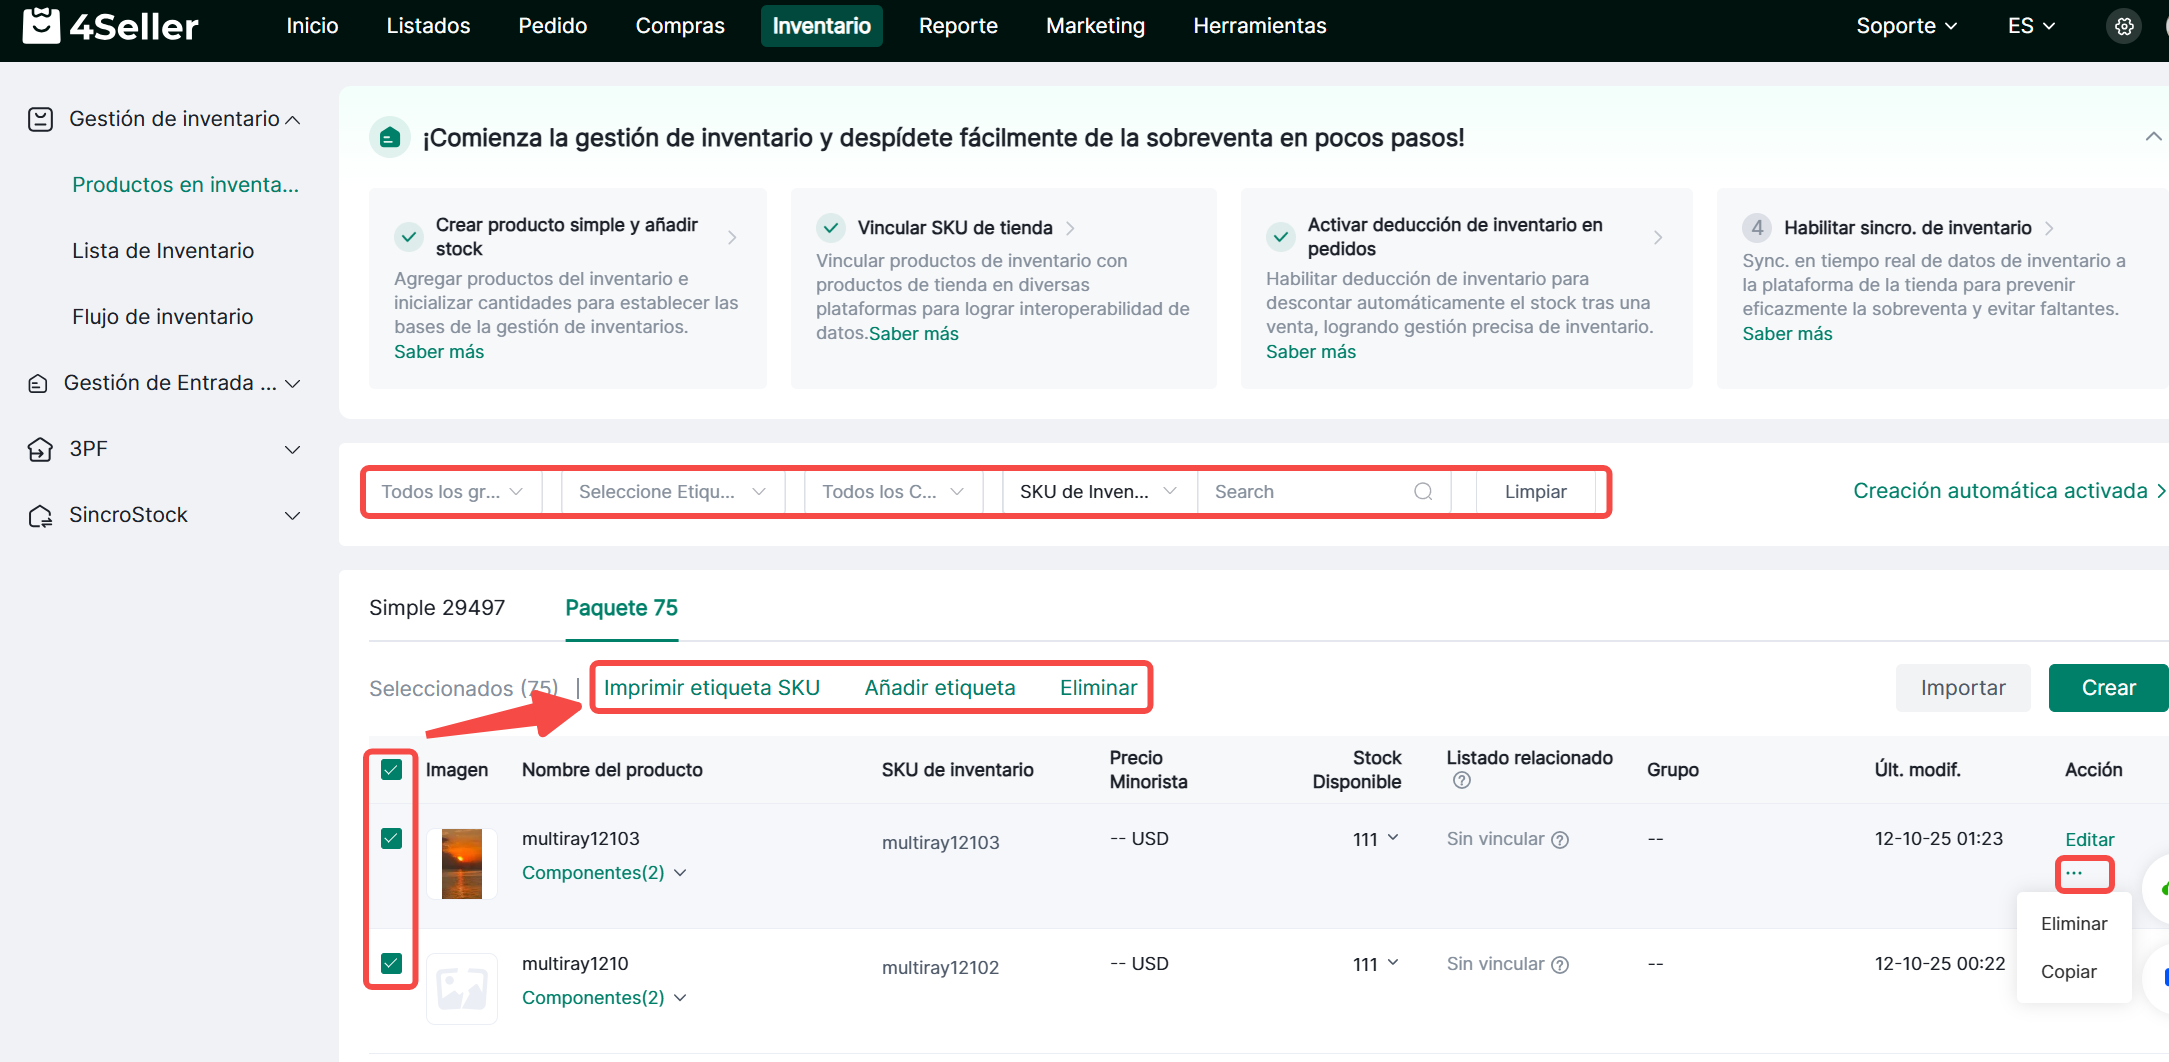Deselect the multiray1210 row checkbox
This screenshot has width=2169, height=1062.
coord(391,963)
